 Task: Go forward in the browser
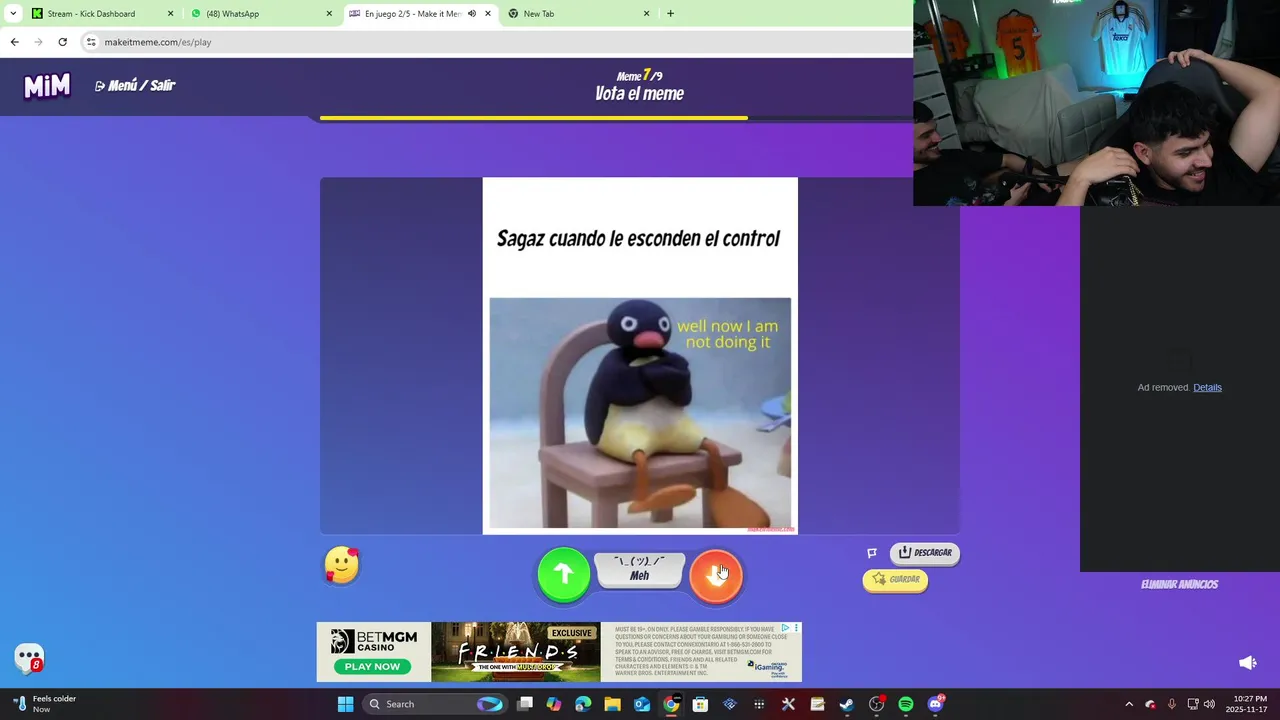(38, 42)
